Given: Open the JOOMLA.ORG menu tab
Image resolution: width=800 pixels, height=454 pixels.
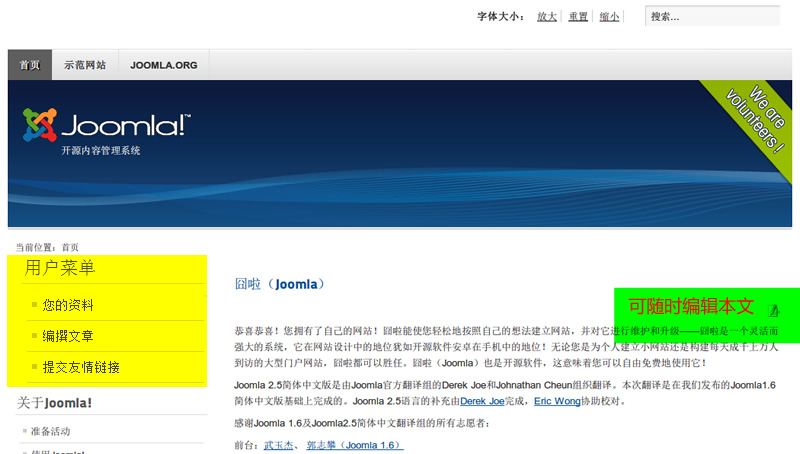Looking at the screenshot, I should coord(163,65).
